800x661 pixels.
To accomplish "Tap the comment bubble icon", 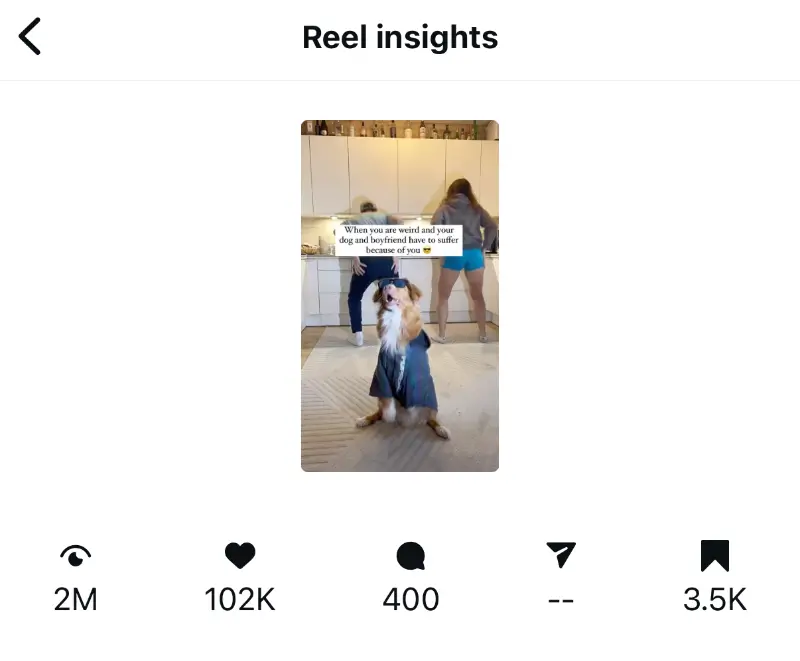I will click(x=411, y=555).
